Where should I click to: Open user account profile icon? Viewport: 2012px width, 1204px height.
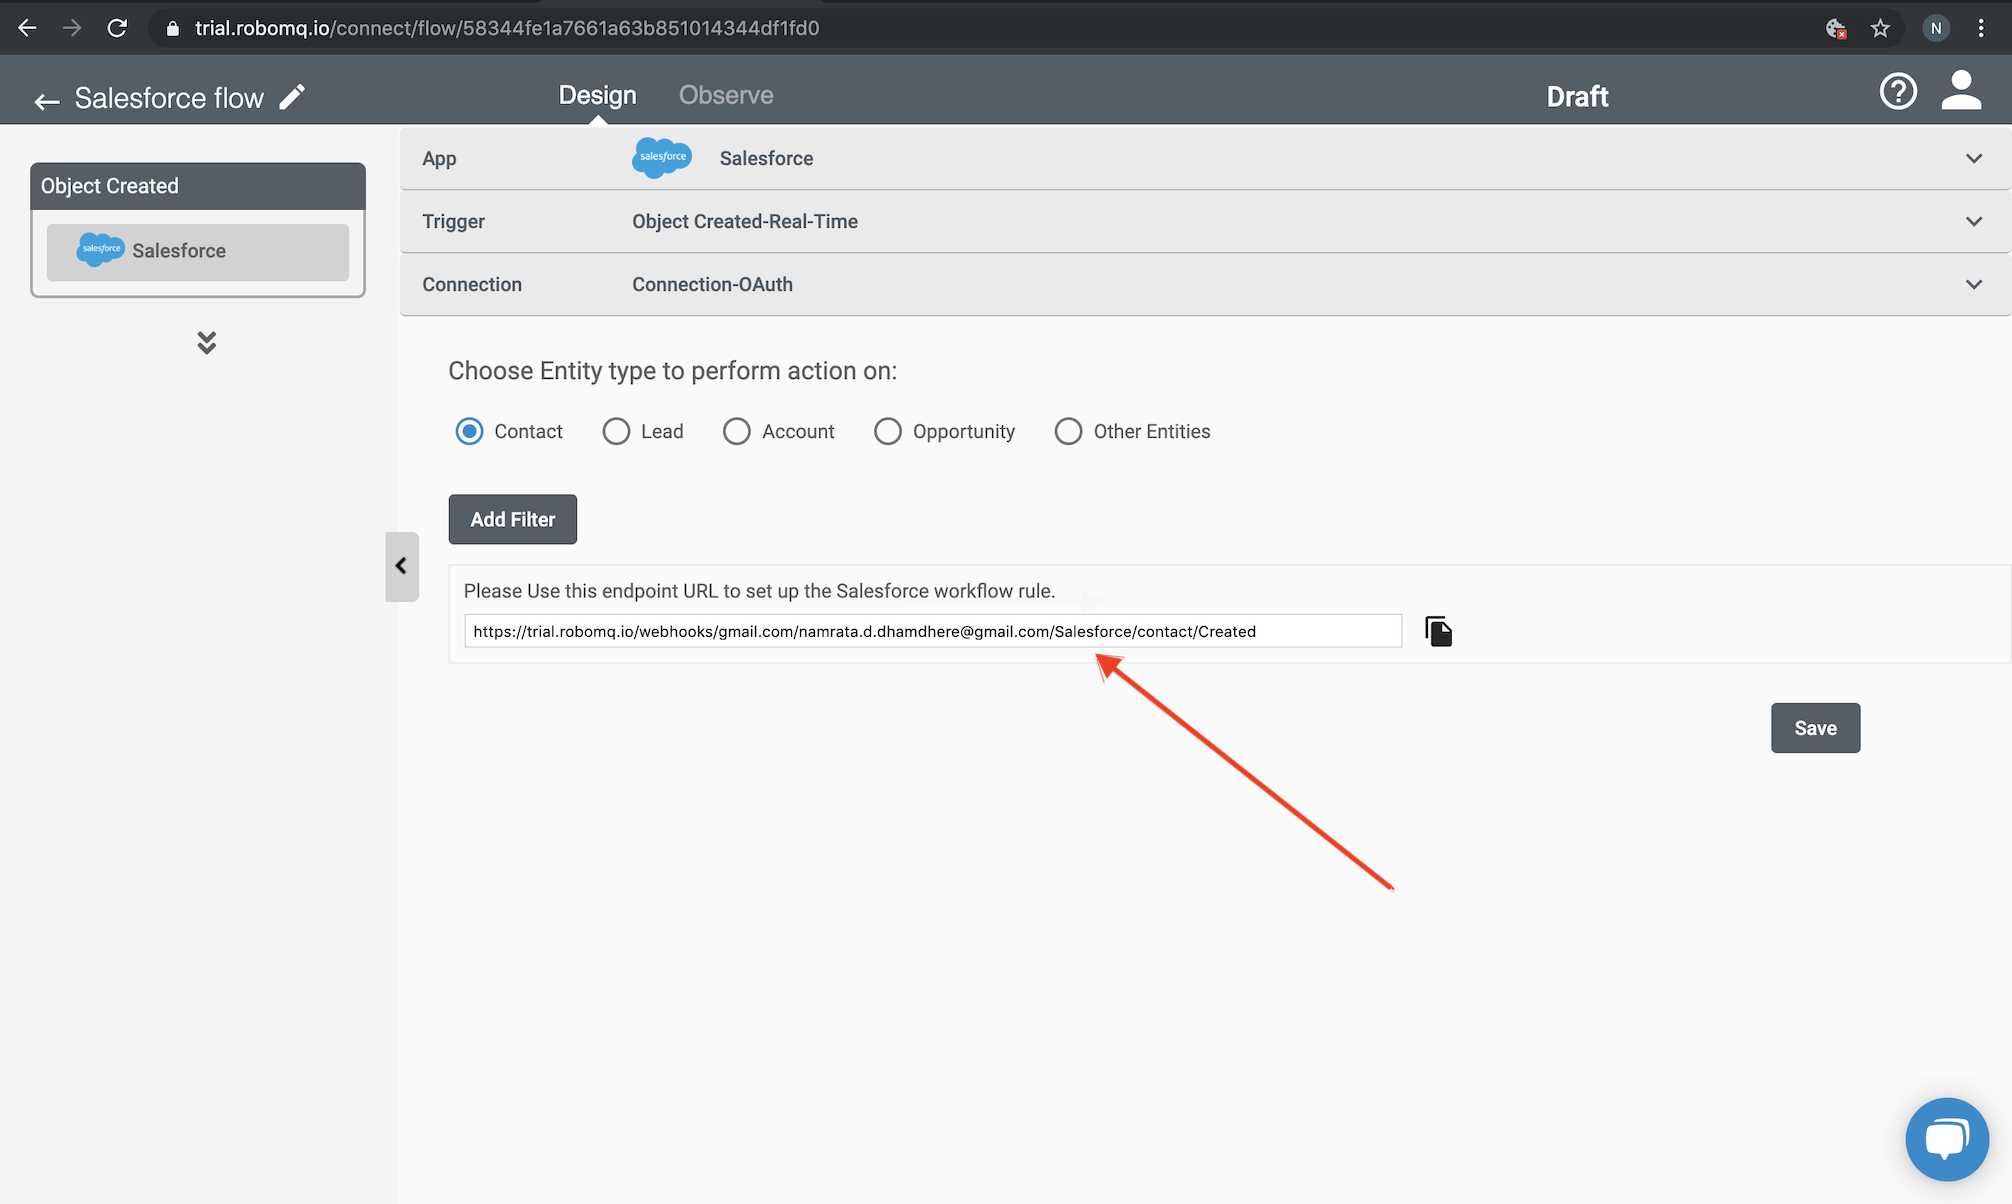tap(1961, 91)
